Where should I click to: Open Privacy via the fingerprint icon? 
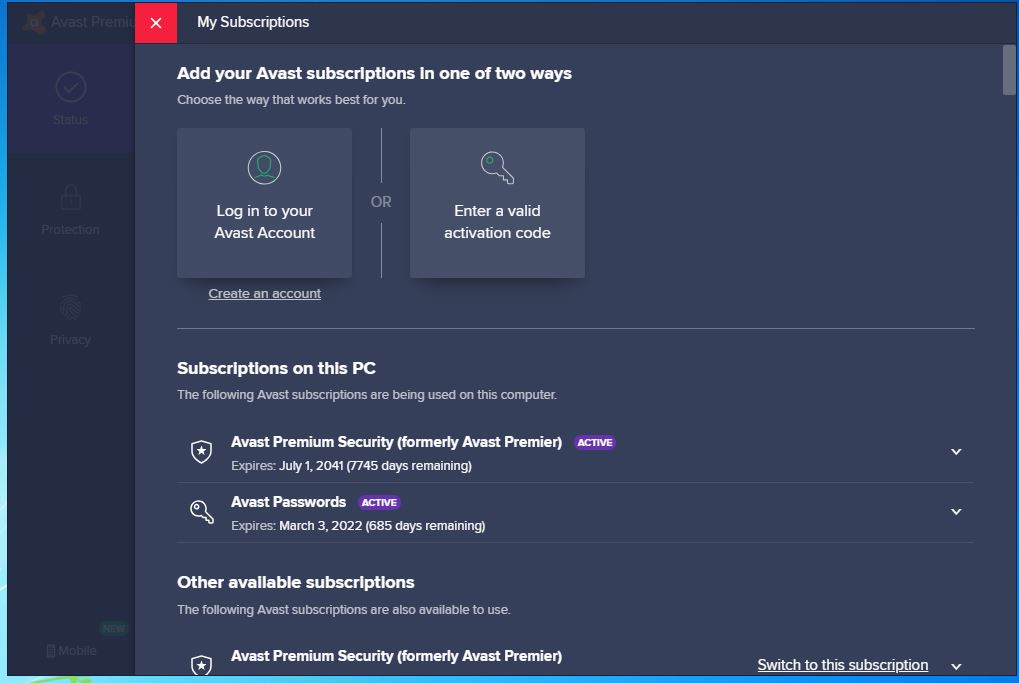click(70, 307)
